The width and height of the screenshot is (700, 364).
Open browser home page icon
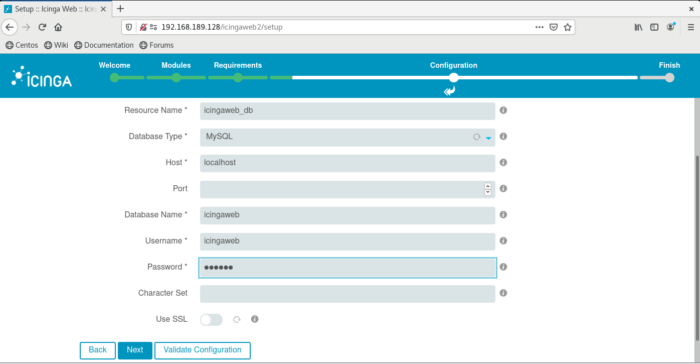tap(58, 27)
